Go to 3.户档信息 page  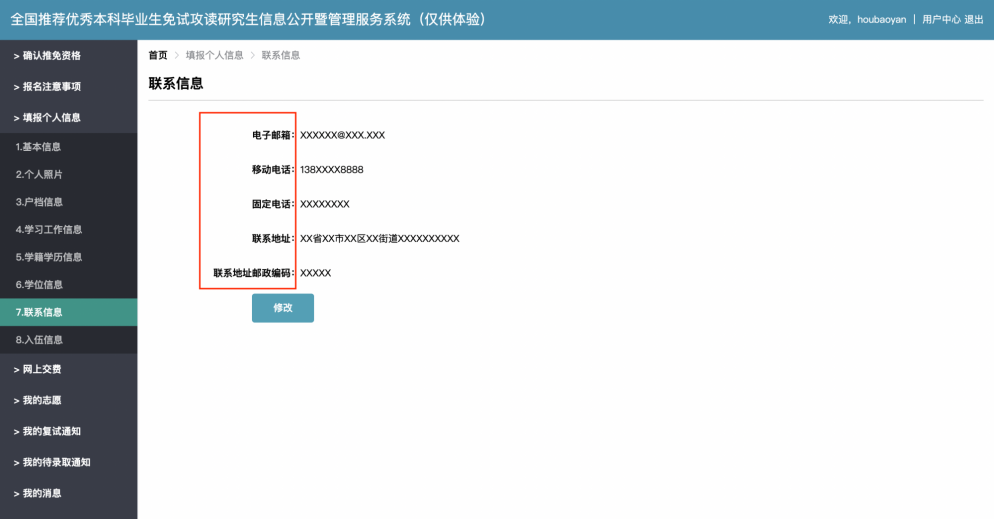(68, 202)
